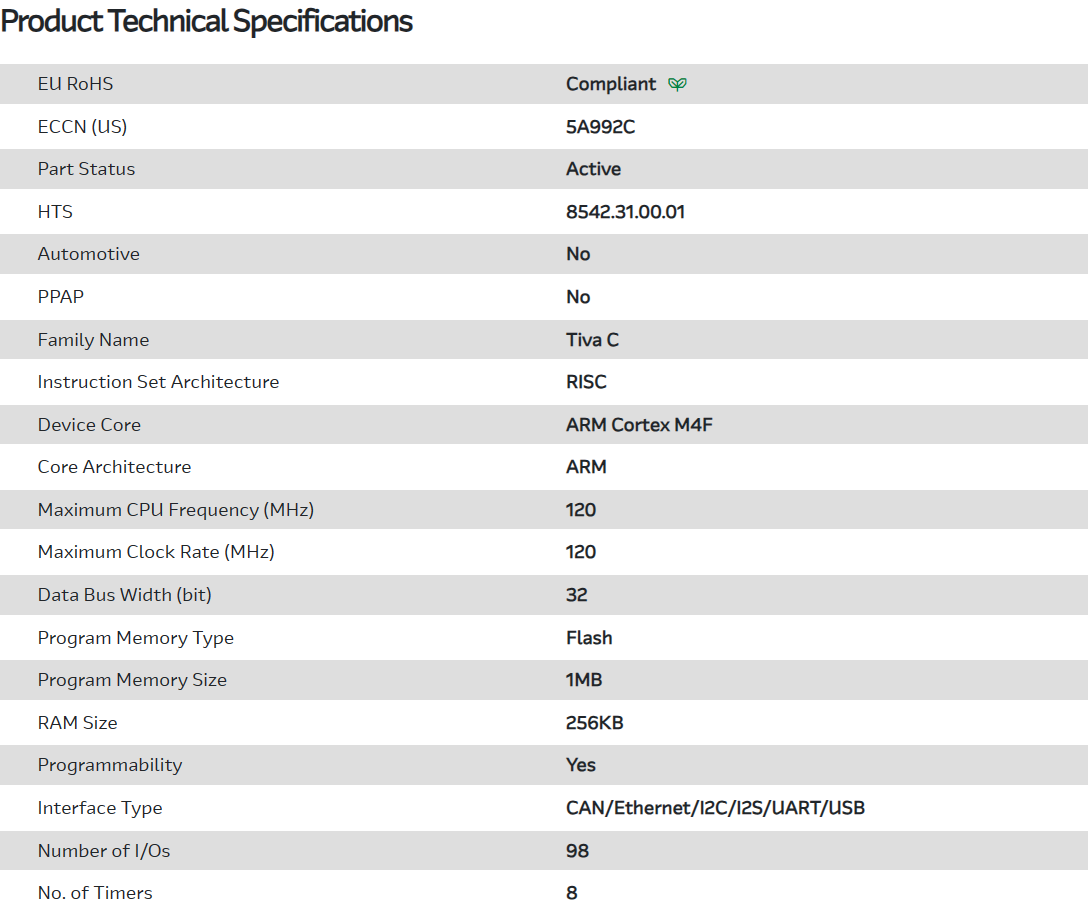Select the ARM Cortex M4F device core

639,425
